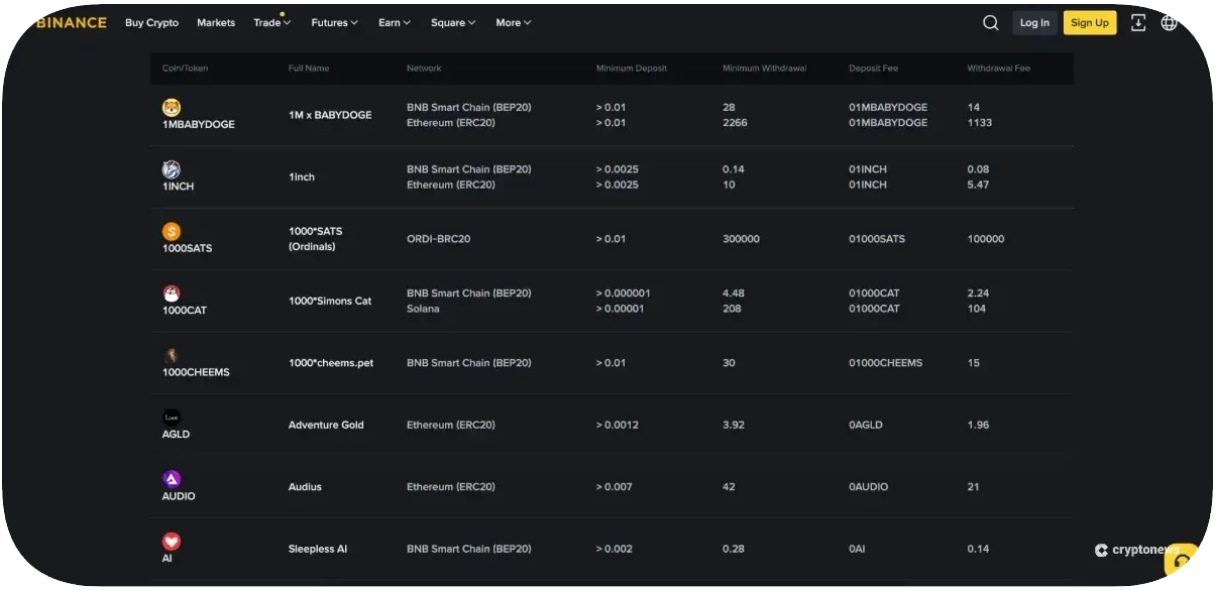Click the AGLD token icon
The image size is (1219, 590).
[x=171, y=417]
